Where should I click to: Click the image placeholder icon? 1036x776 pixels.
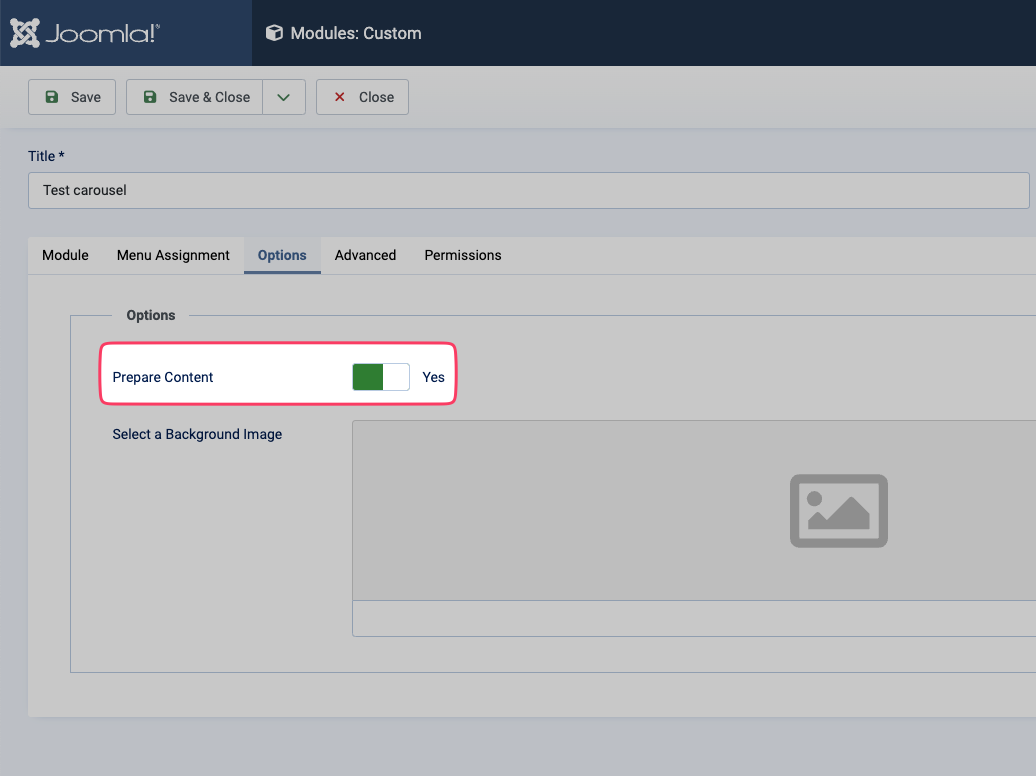pyautogui.click(x=838, y=510)
